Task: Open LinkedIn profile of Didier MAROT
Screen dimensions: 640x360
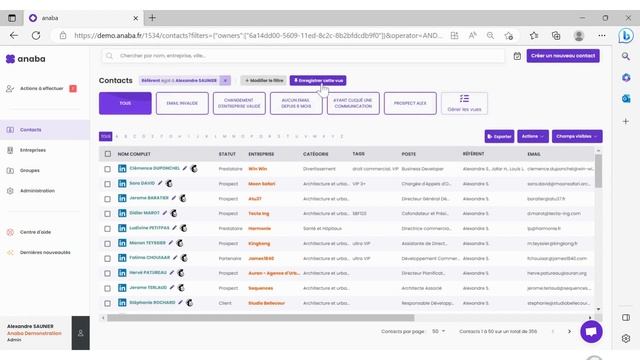Action: click(x=122, y=213)
